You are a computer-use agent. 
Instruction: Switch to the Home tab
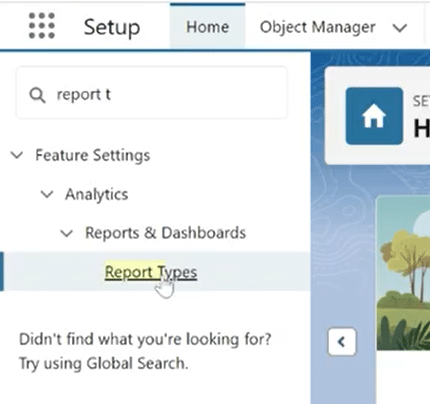tap(207, 27)
